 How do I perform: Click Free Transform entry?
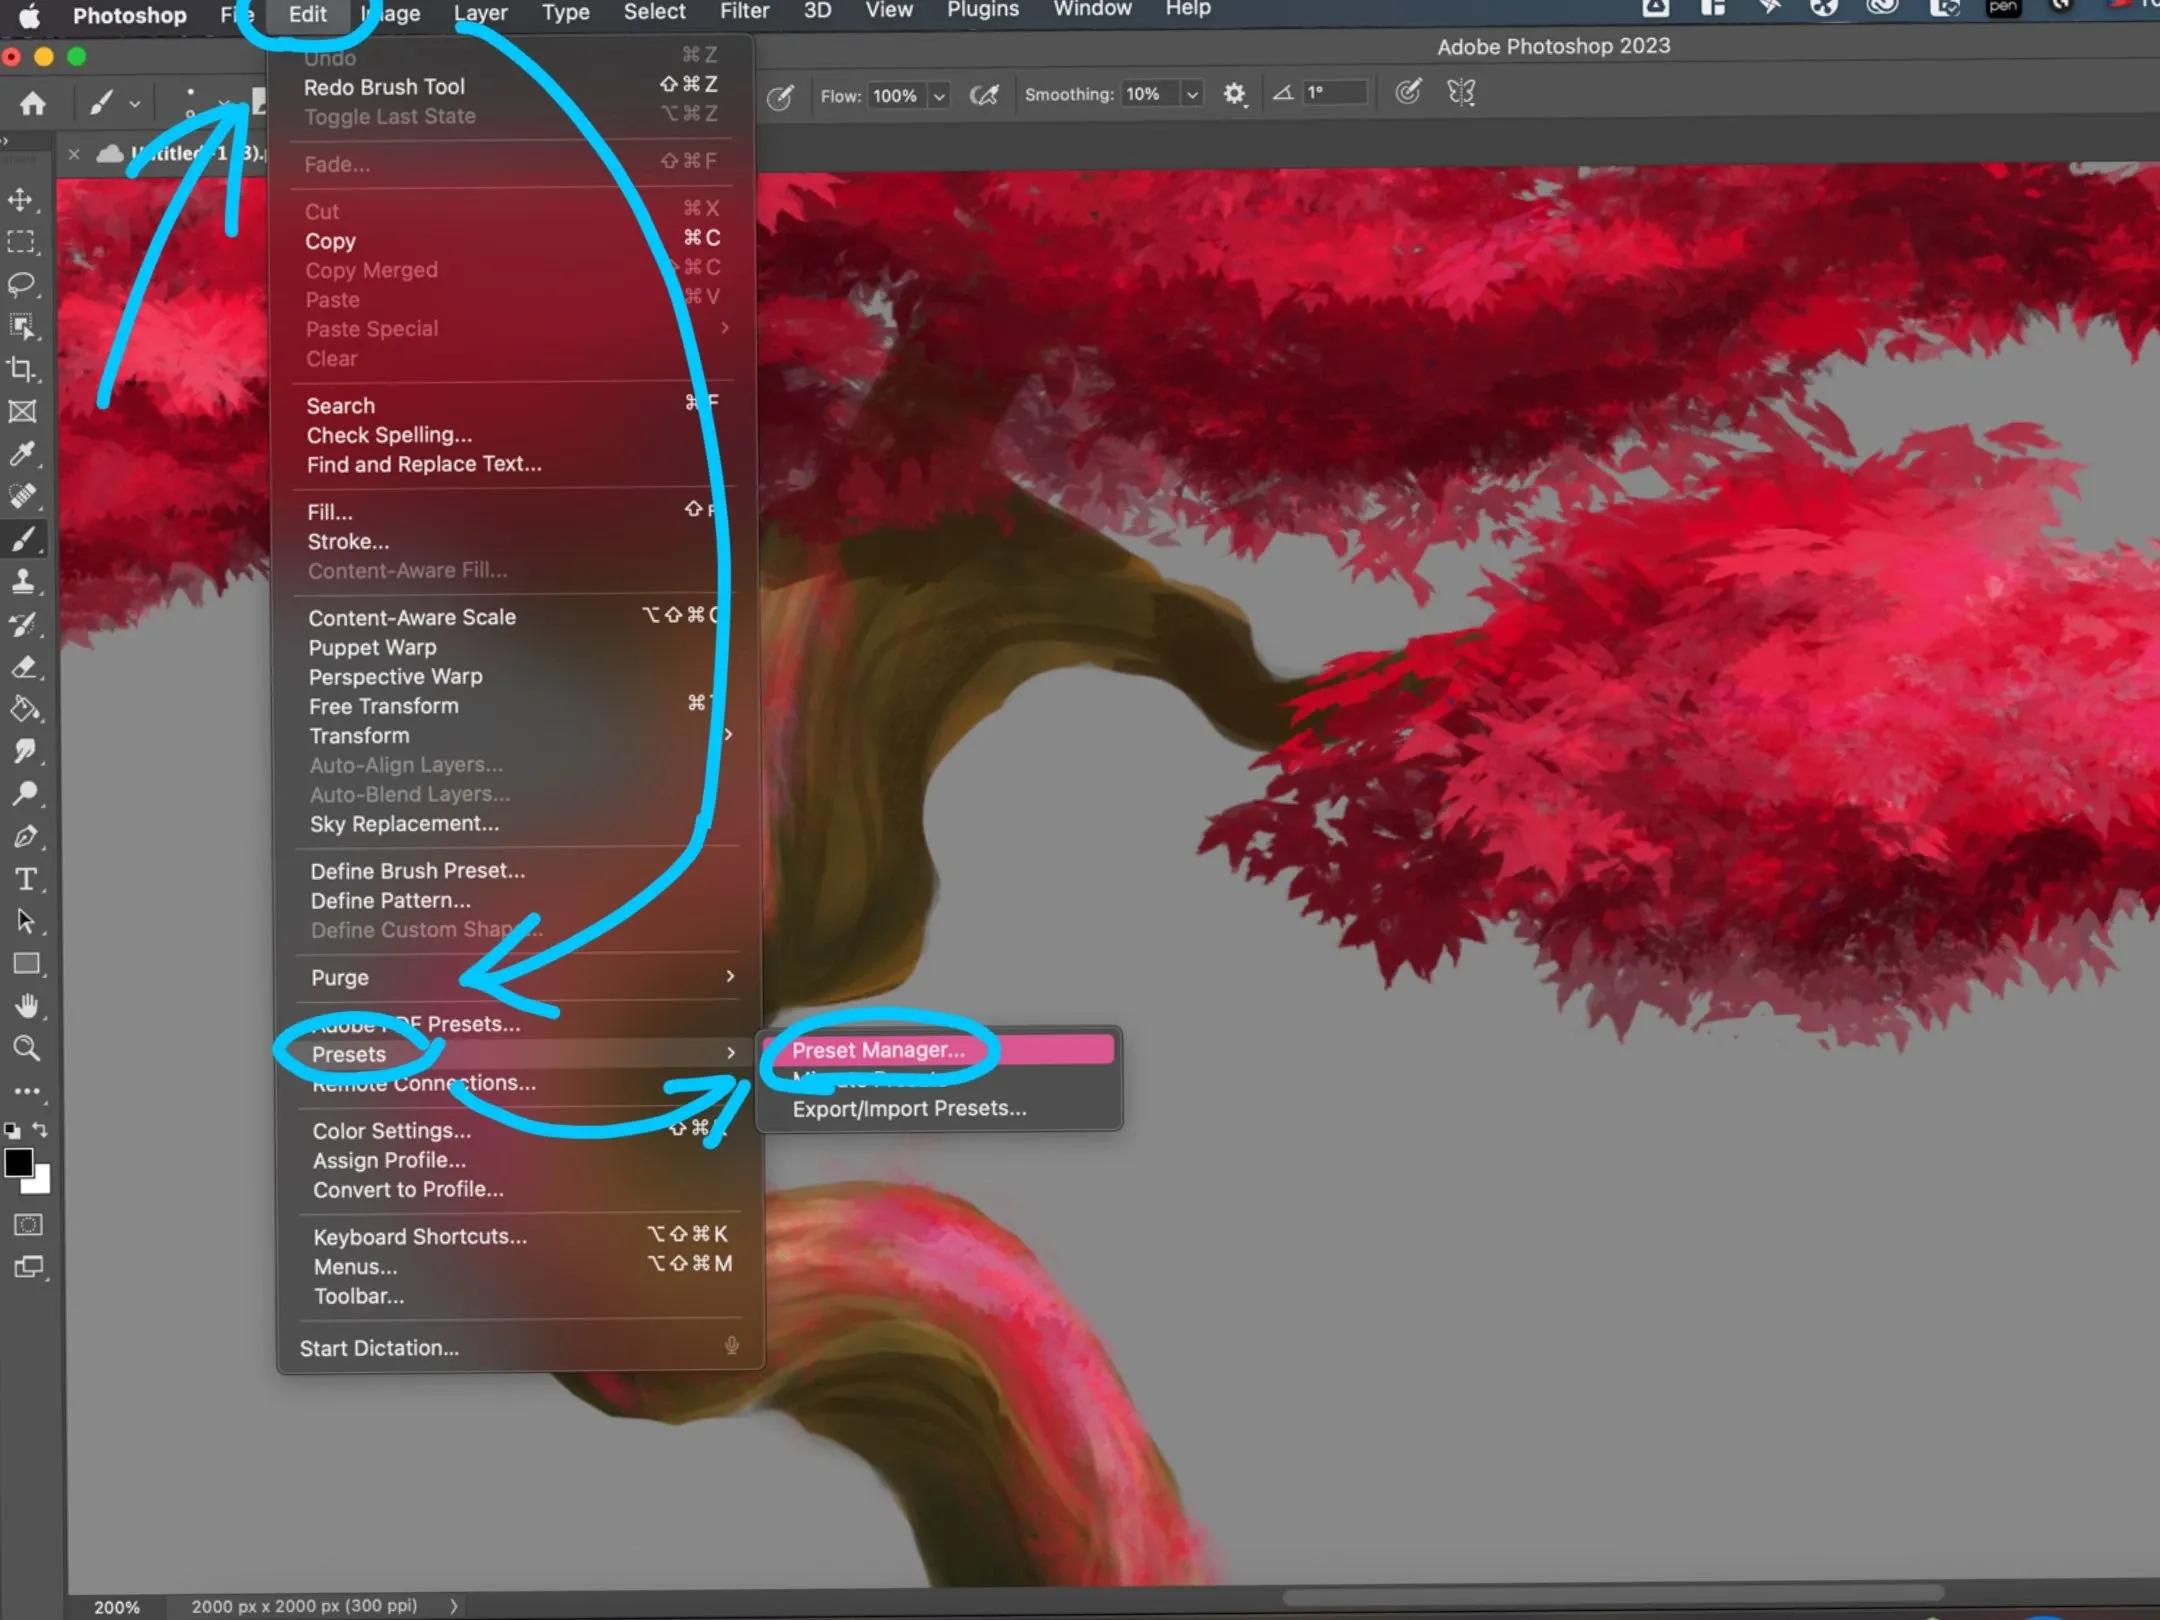coord(383,706)
